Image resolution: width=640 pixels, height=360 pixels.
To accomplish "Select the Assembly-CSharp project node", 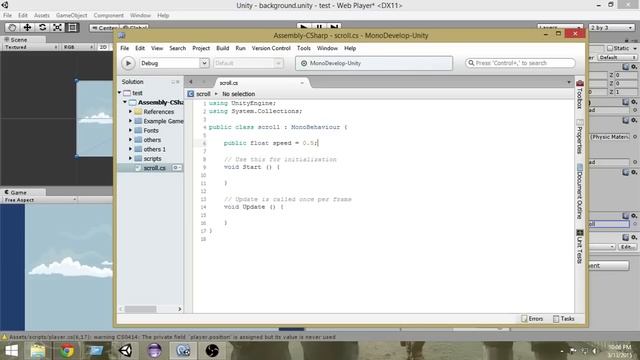I will 160,102.
